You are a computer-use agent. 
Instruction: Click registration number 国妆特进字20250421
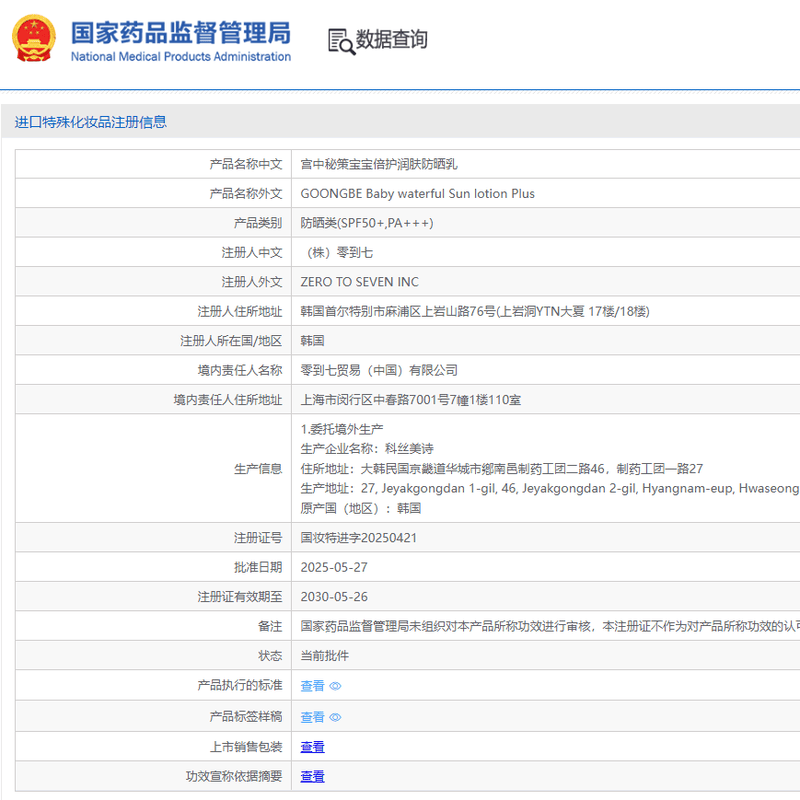coord(359,538)
